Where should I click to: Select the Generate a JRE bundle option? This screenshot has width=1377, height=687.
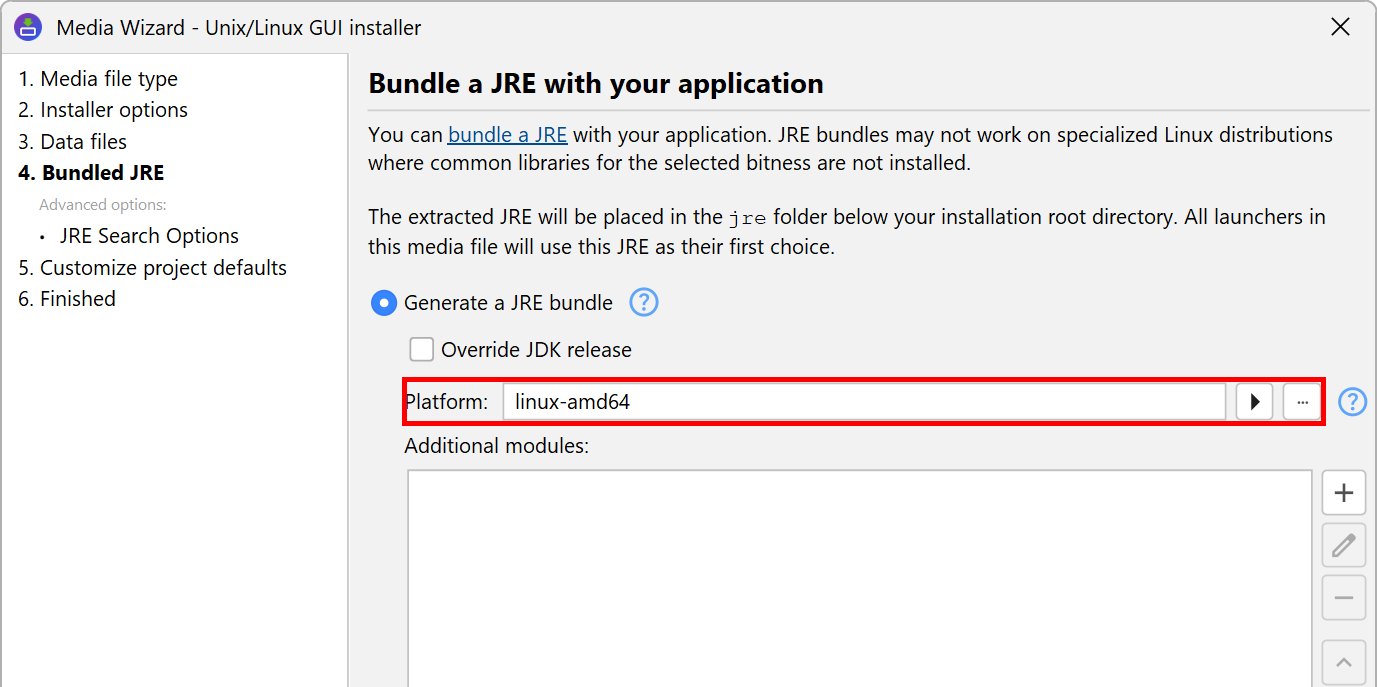point(384,303)
